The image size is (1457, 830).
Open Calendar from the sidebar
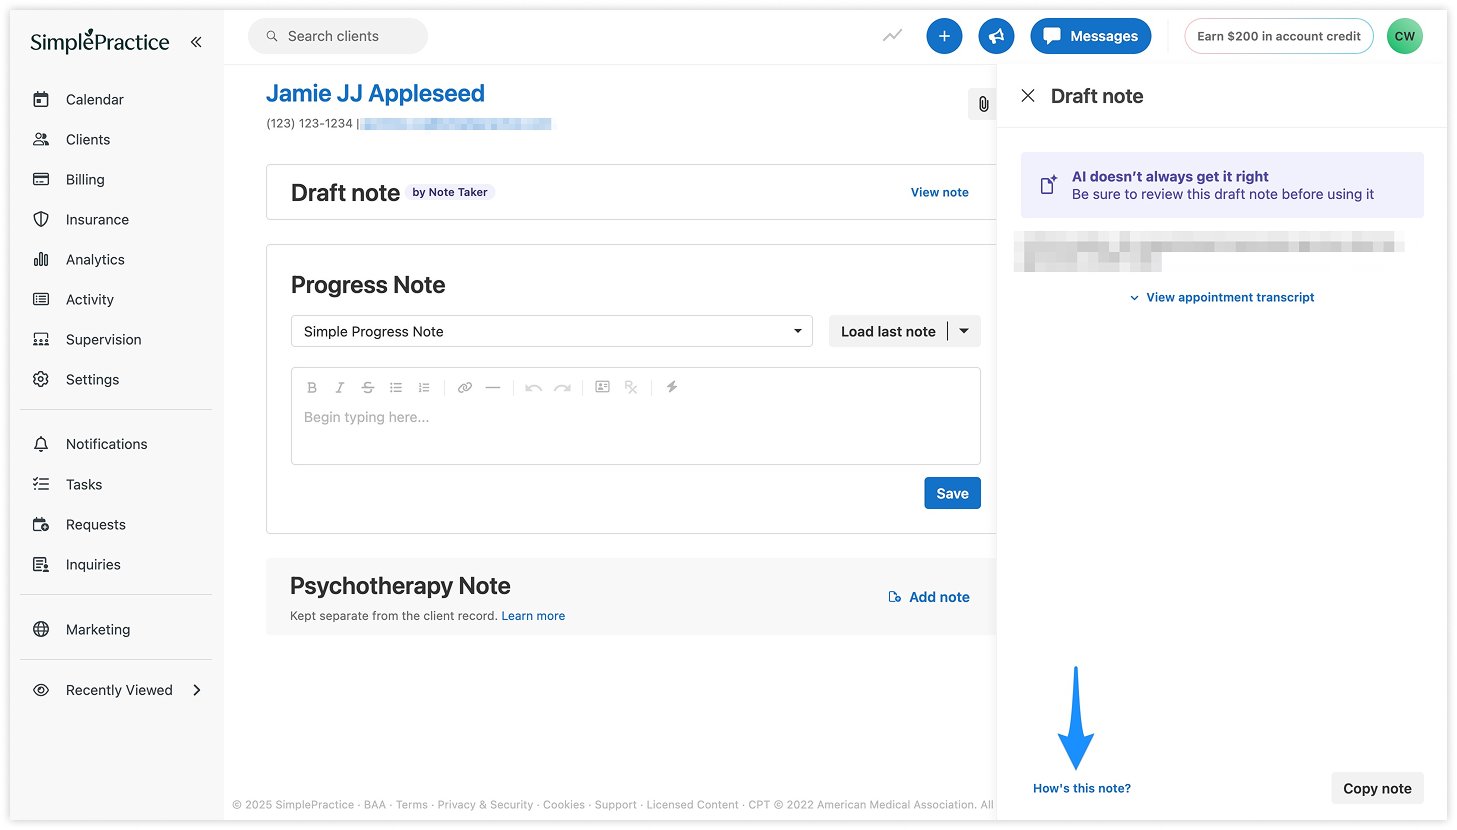coord(94,99)
